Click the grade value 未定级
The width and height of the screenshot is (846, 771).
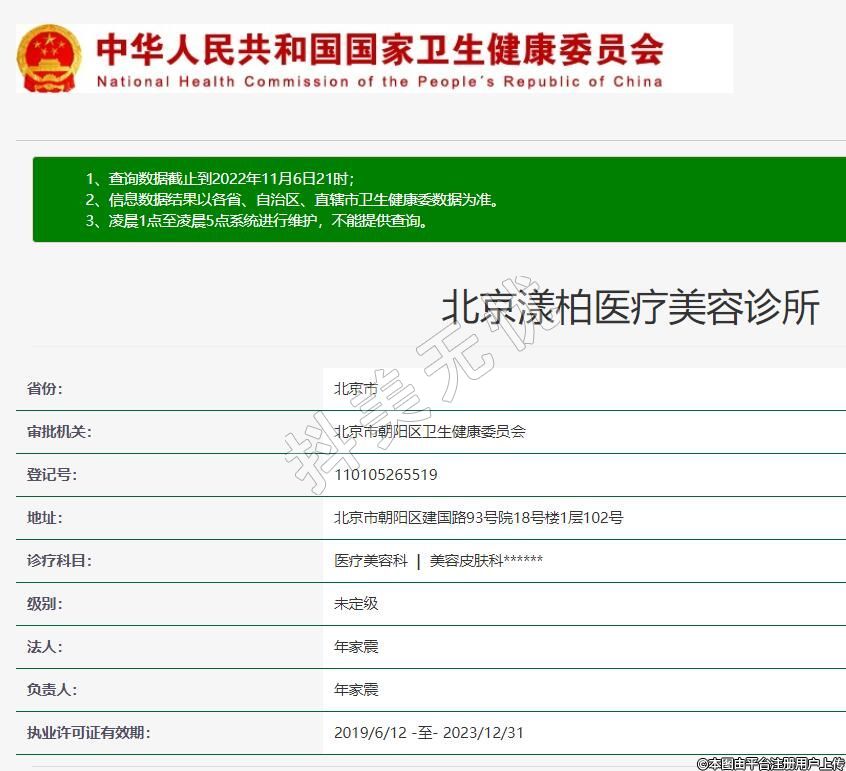356,604
